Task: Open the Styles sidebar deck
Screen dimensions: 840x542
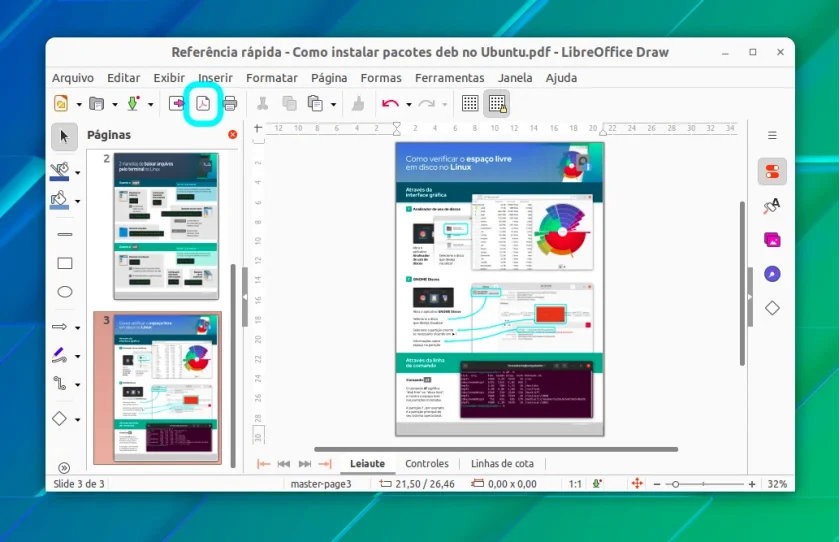Action: (x=772, y=206)
